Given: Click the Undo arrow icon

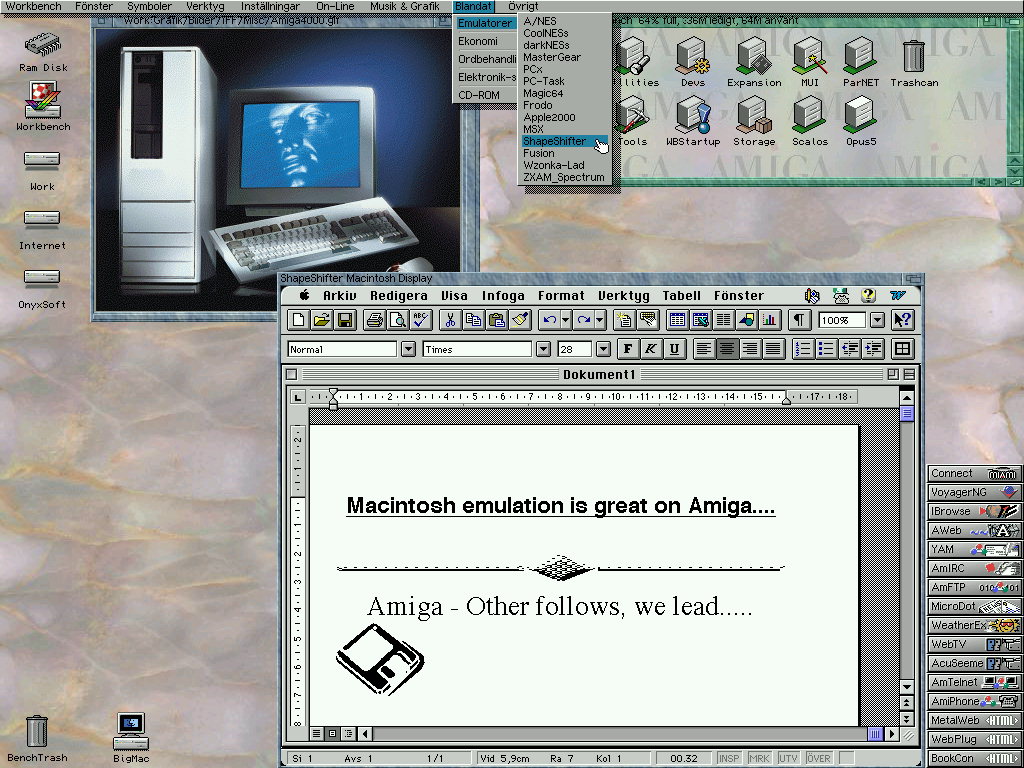Looking at the screenshot, I should (x=549, y=320).
